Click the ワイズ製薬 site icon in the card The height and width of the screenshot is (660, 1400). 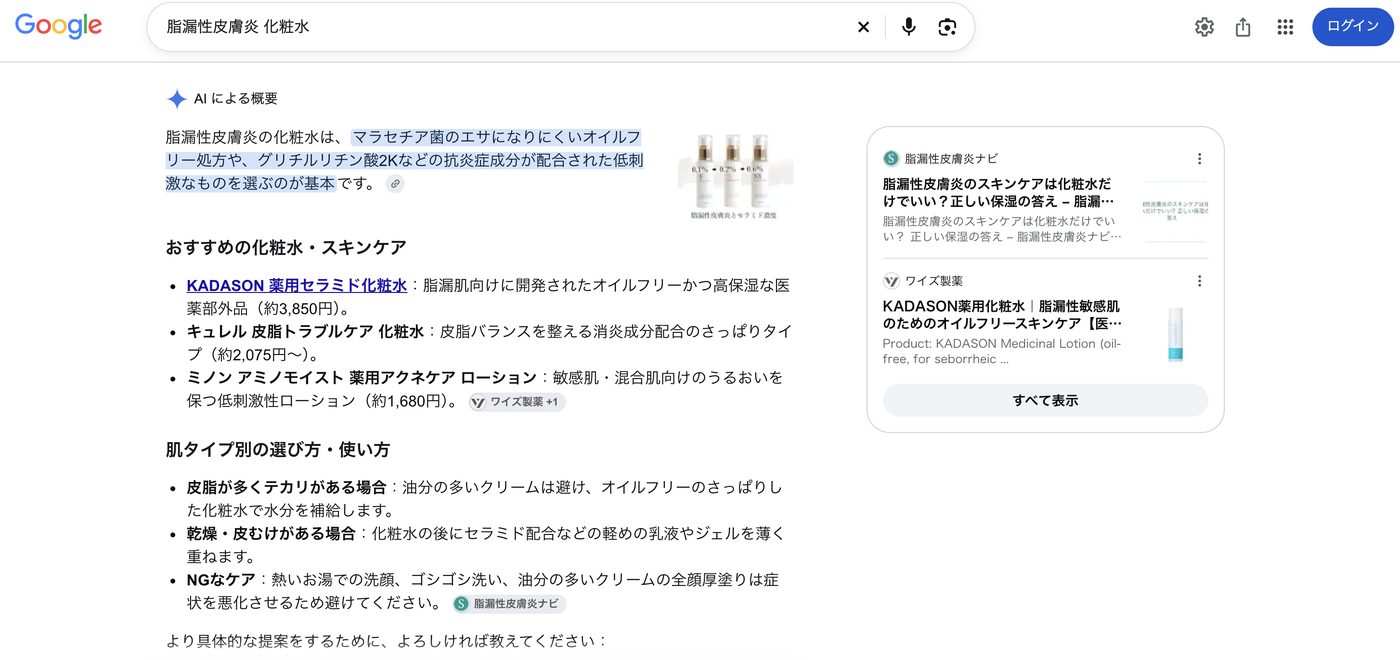pos(891,281)
